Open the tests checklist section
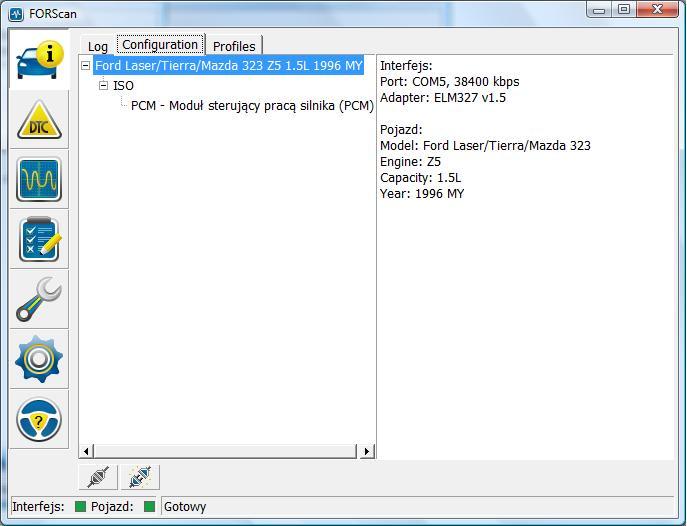 click(39, 240)
